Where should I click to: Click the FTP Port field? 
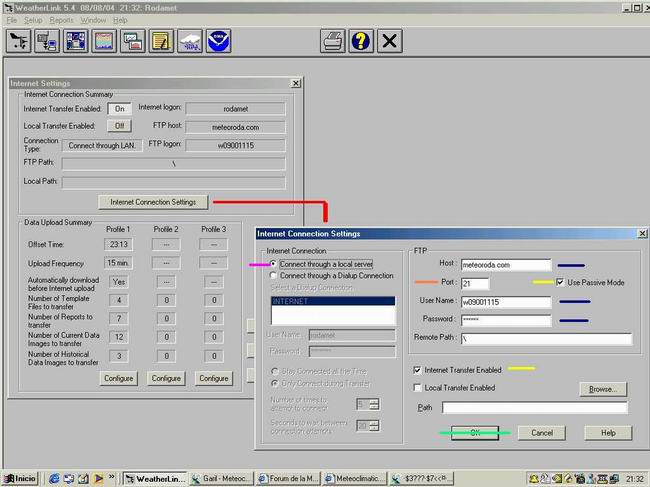(475, 284)
